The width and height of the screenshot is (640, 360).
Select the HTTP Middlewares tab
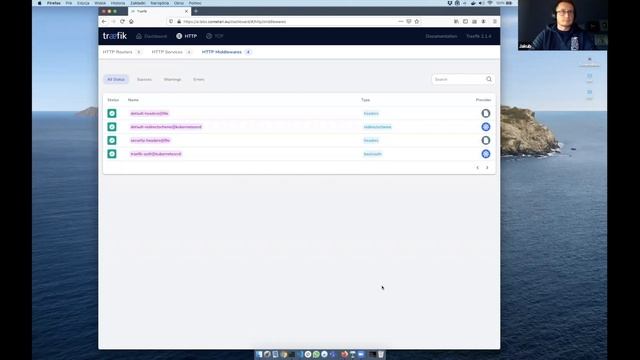[x=227, y=52]
